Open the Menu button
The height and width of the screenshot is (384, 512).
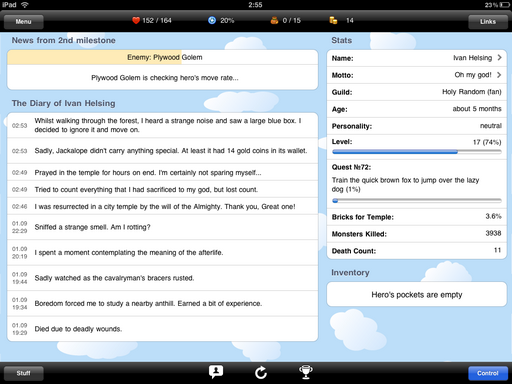coord(23,22)
